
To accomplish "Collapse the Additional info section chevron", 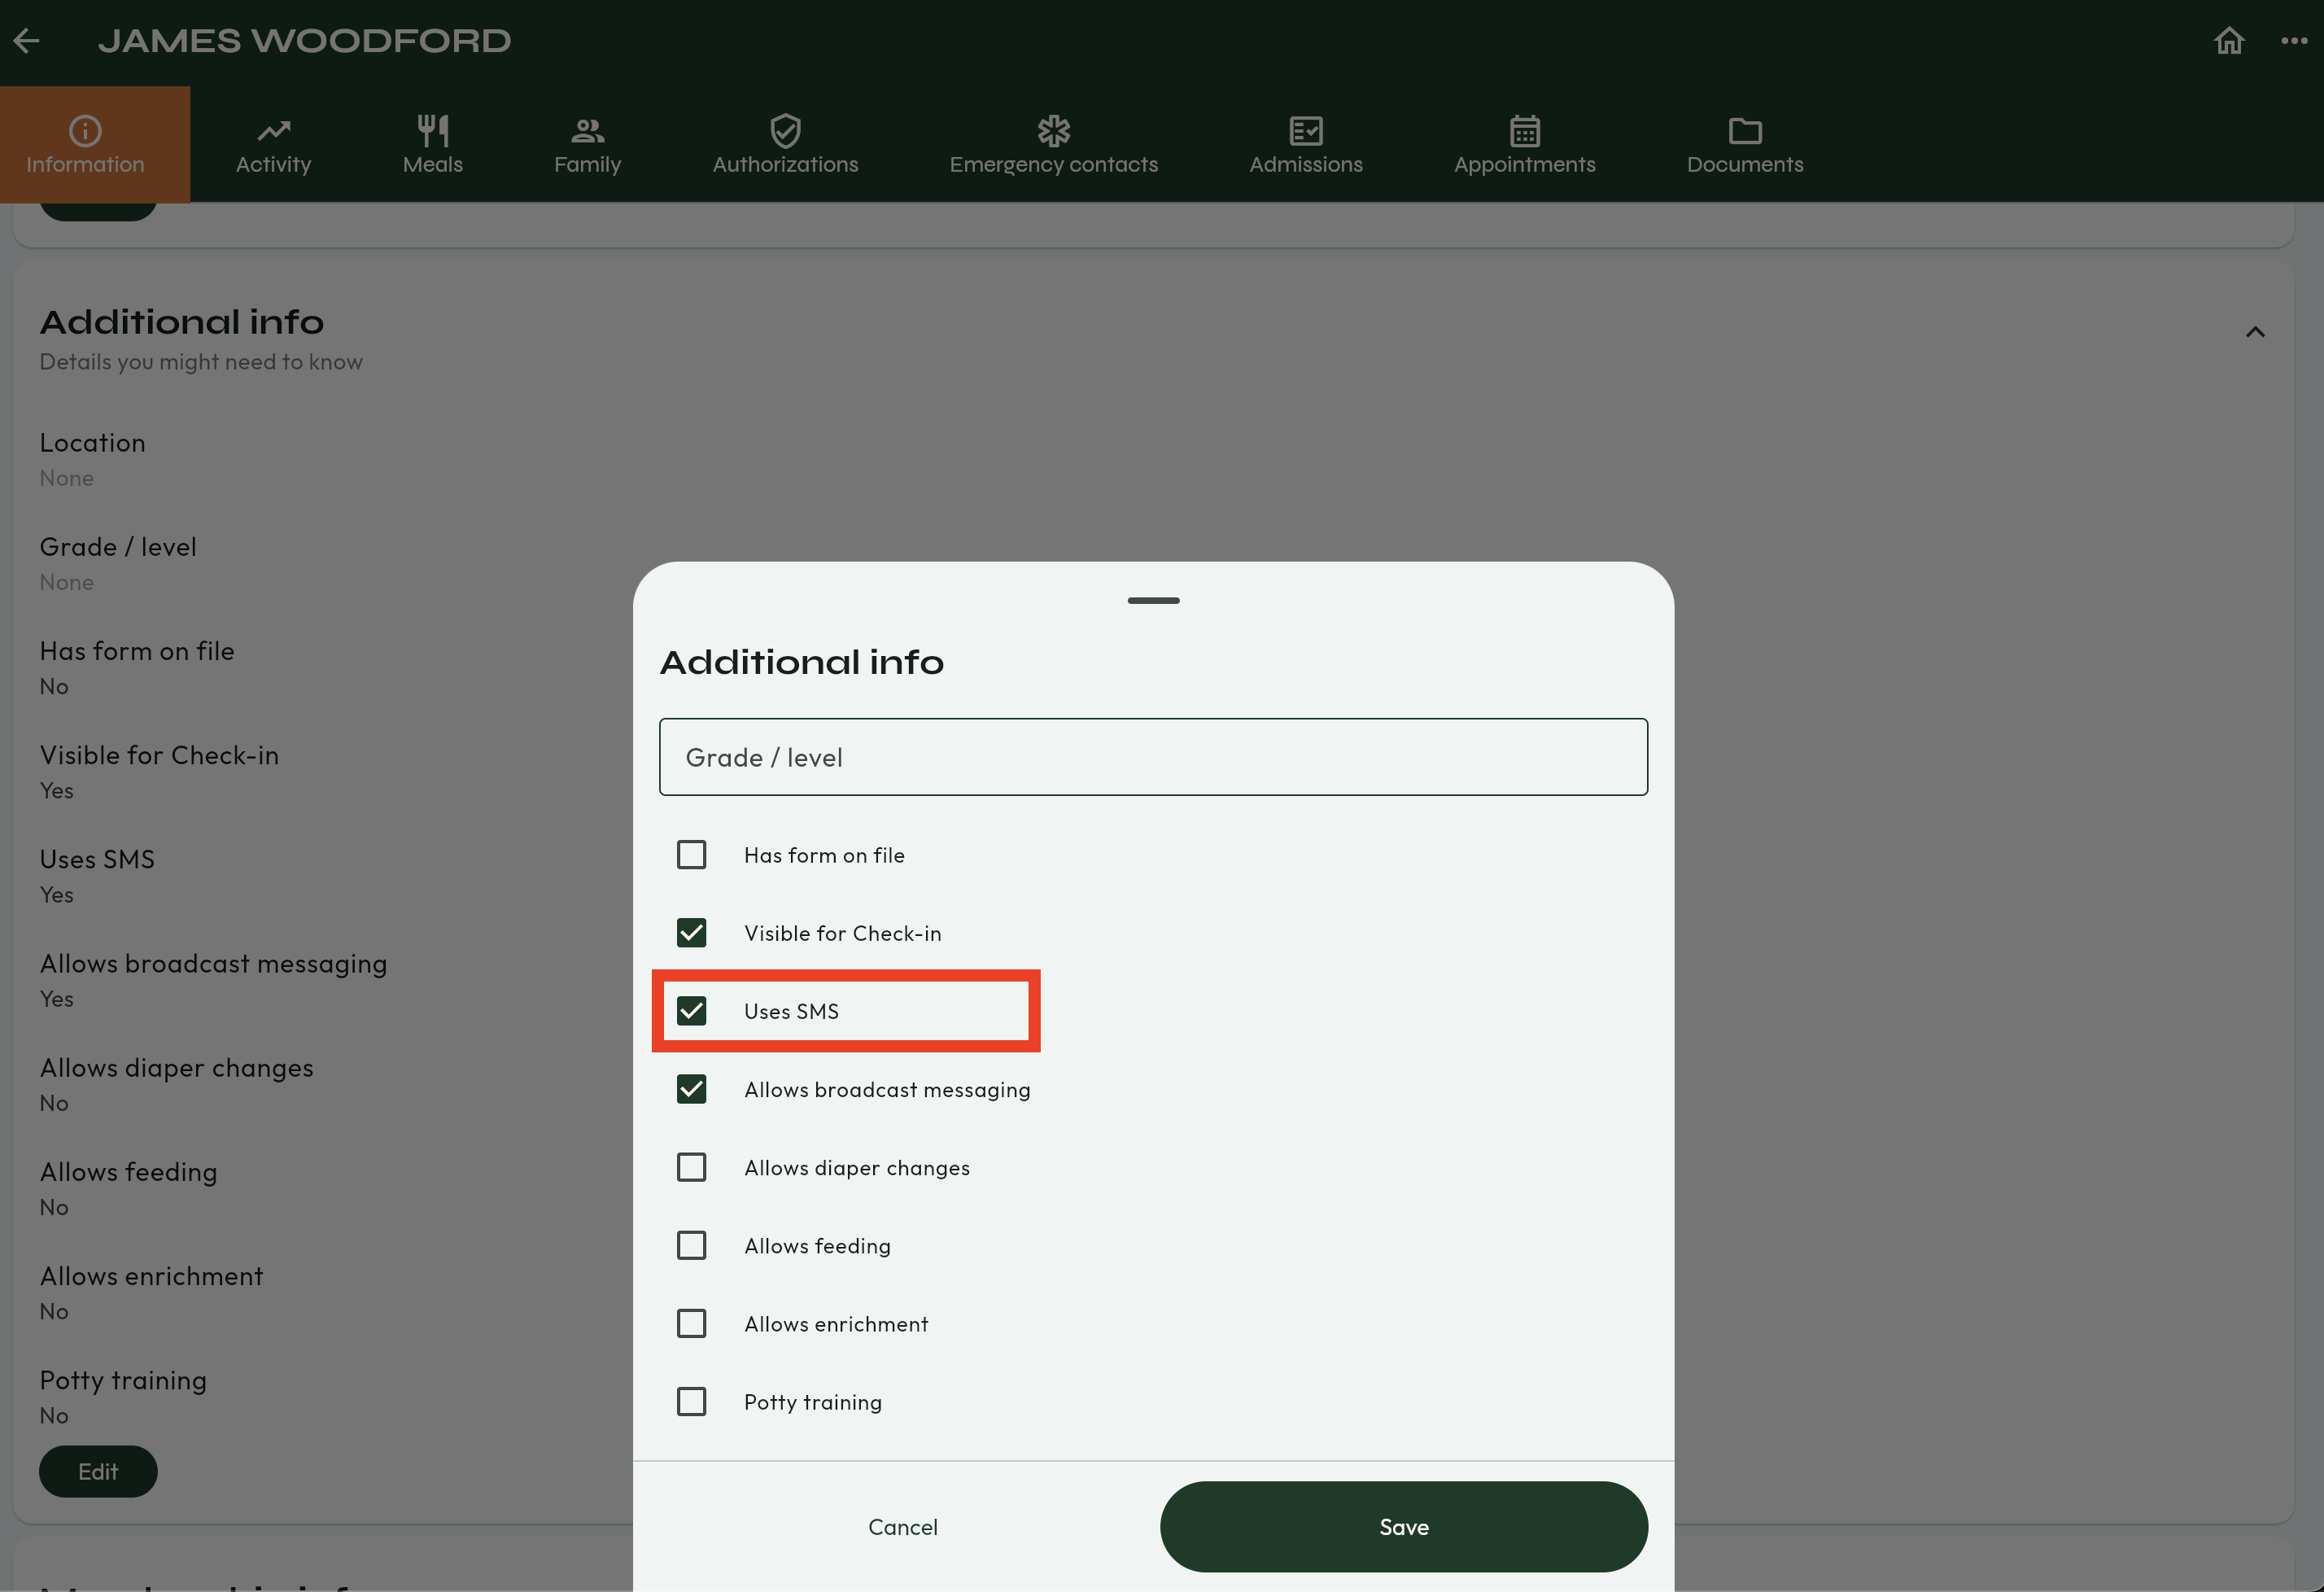I will [2254, 332].
